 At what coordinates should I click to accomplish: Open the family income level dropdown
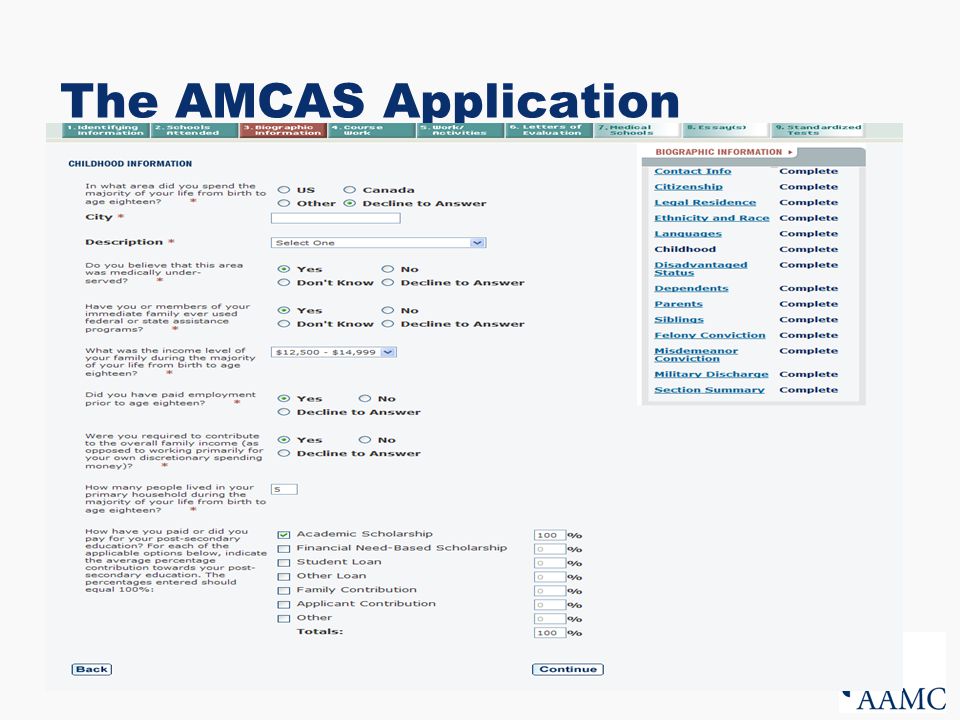[334, 352]
